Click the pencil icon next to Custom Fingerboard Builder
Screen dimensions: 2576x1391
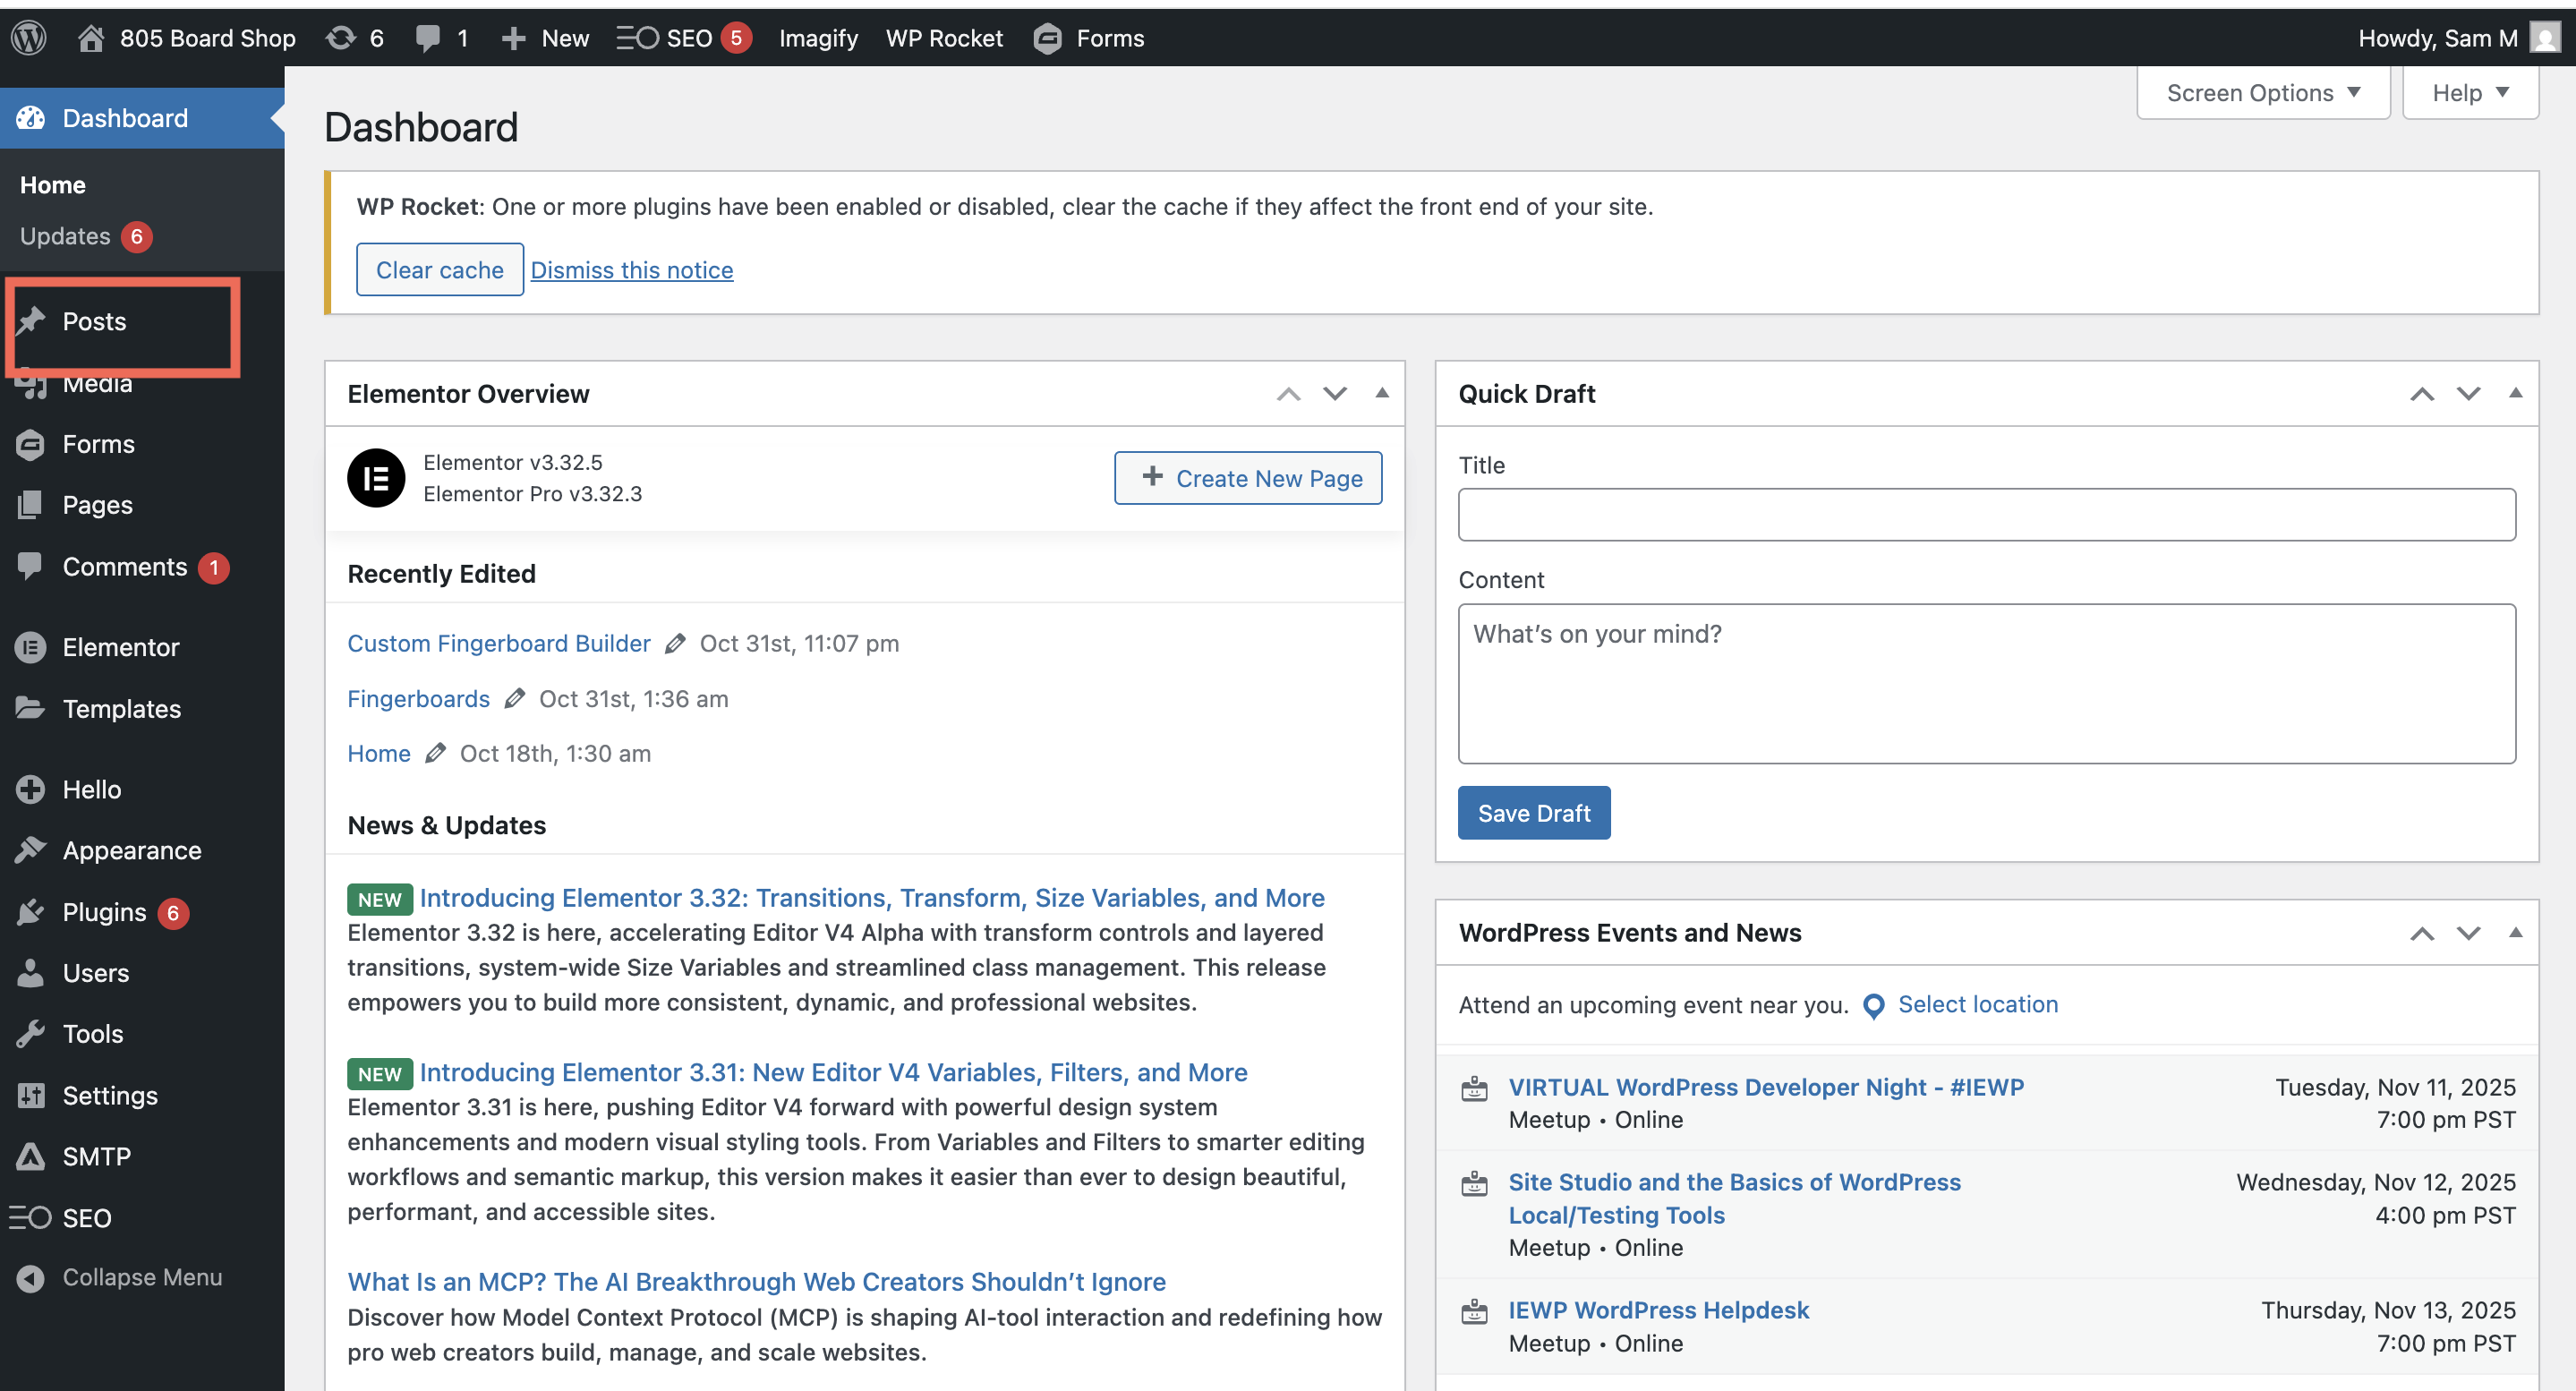point(675,643)
